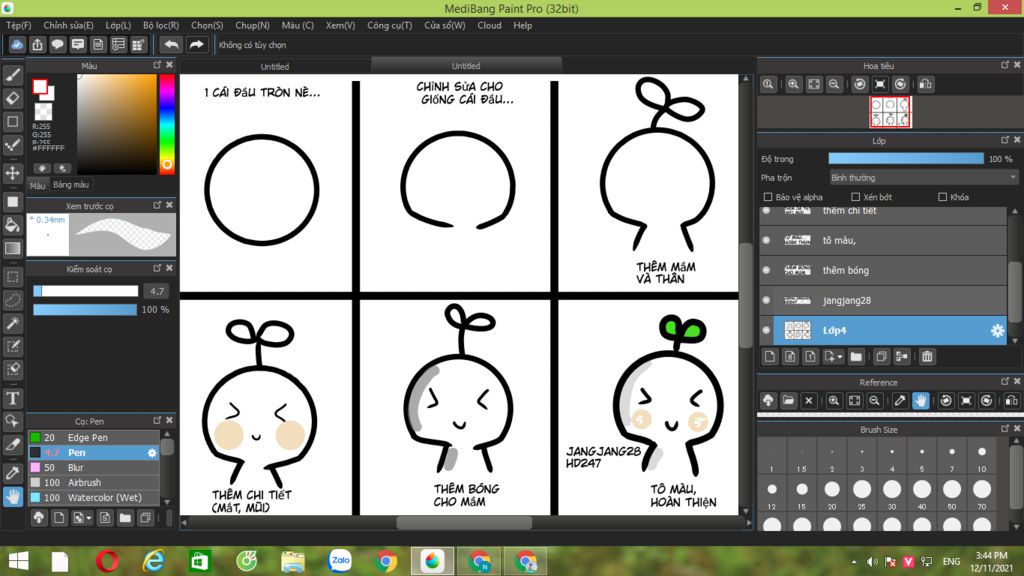The width and height of the screenshot is (1024, 576).
Task: Open Pen brush settings gear
Action: click(x=152, y=453)
